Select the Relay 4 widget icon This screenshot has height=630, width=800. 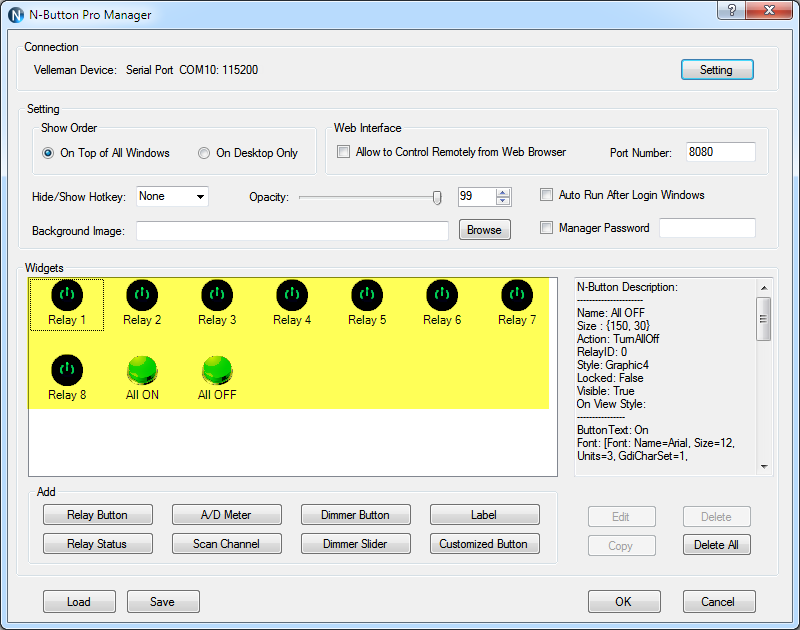click(292, 295)
